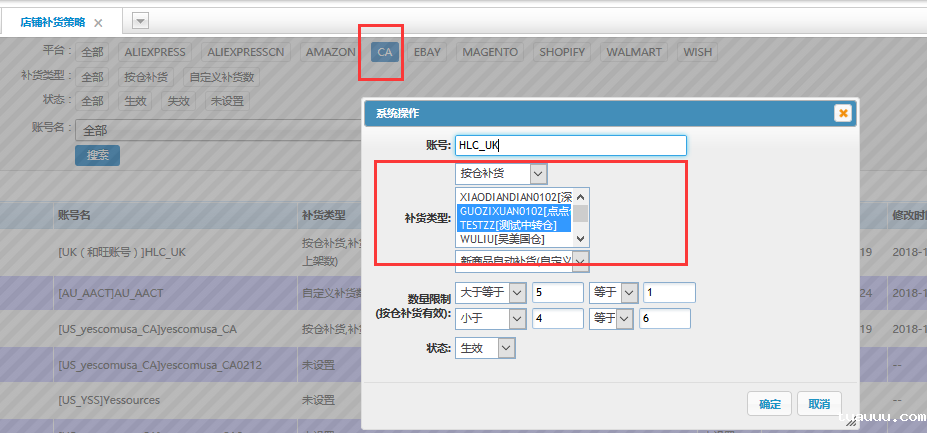Filter platform by AMAZON
This screenshot has height=433, width=927.
(330, 51)
